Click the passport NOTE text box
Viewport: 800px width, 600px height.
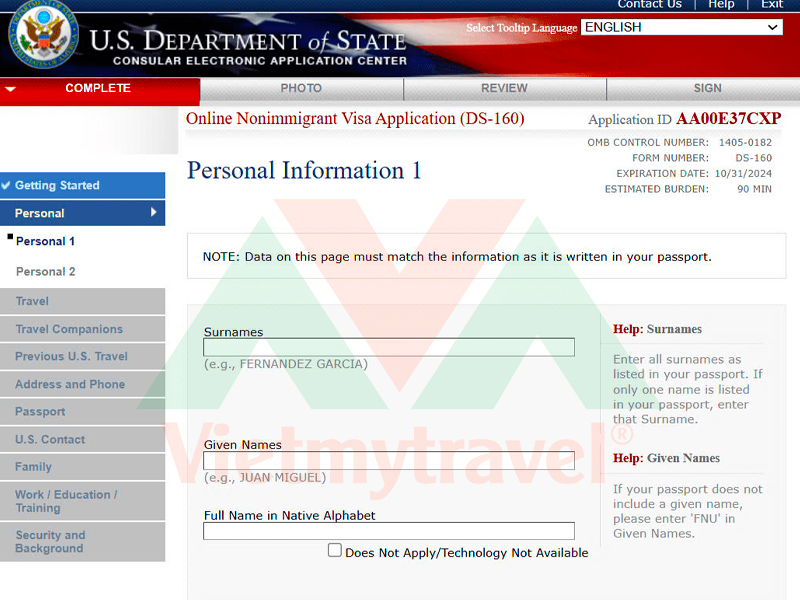pyautogui.click(x=487, y=256)
